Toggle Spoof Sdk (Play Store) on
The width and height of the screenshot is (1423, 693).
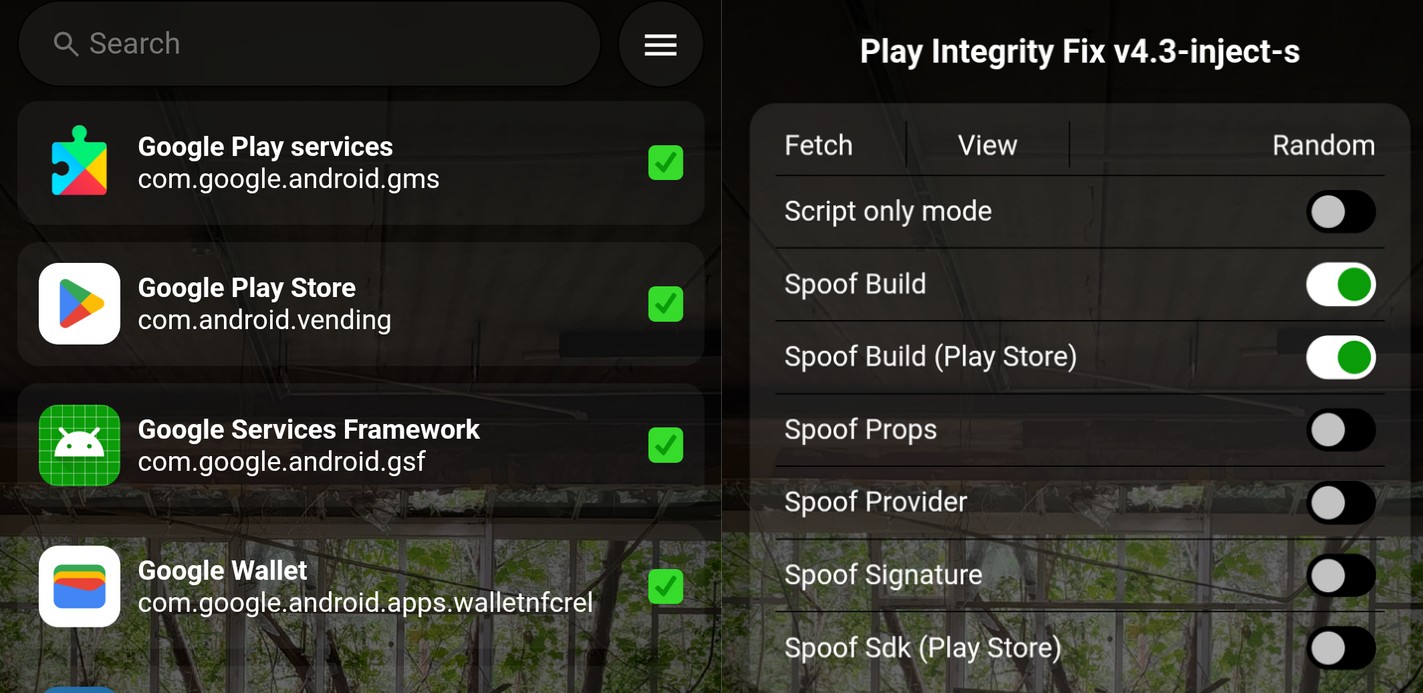pos(1340,648)
